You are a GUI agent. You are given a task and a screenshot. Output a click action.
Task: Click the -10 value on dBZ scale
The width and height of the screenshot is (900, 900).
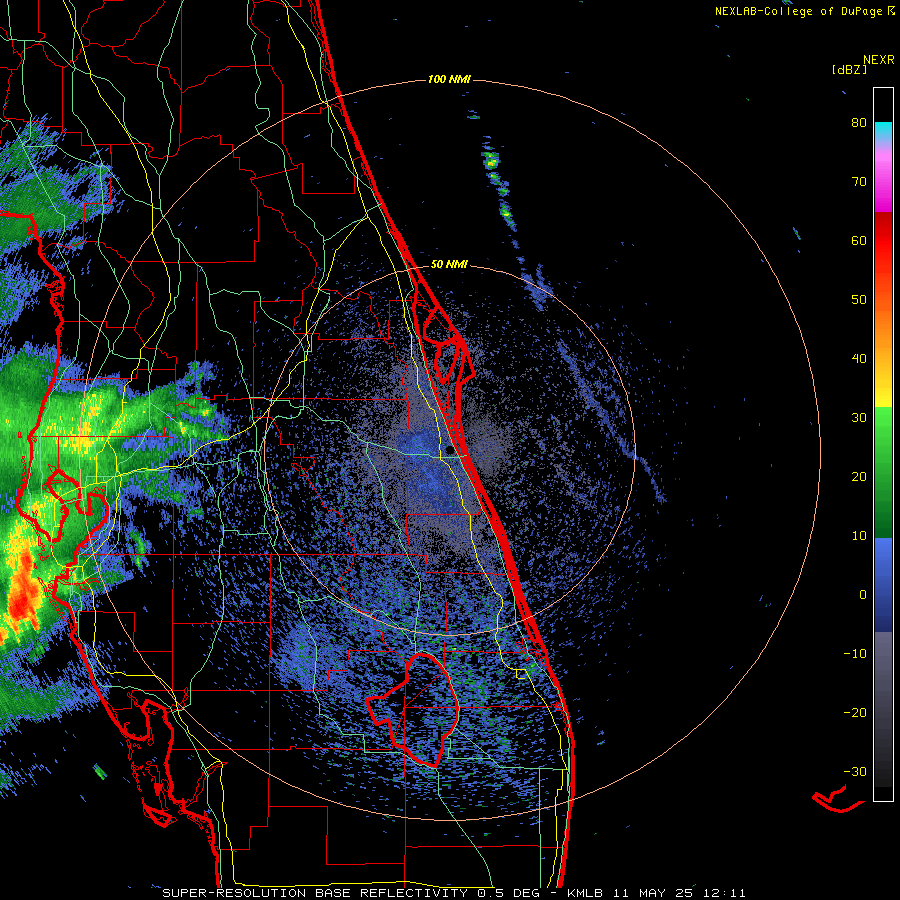pos(855,653)
